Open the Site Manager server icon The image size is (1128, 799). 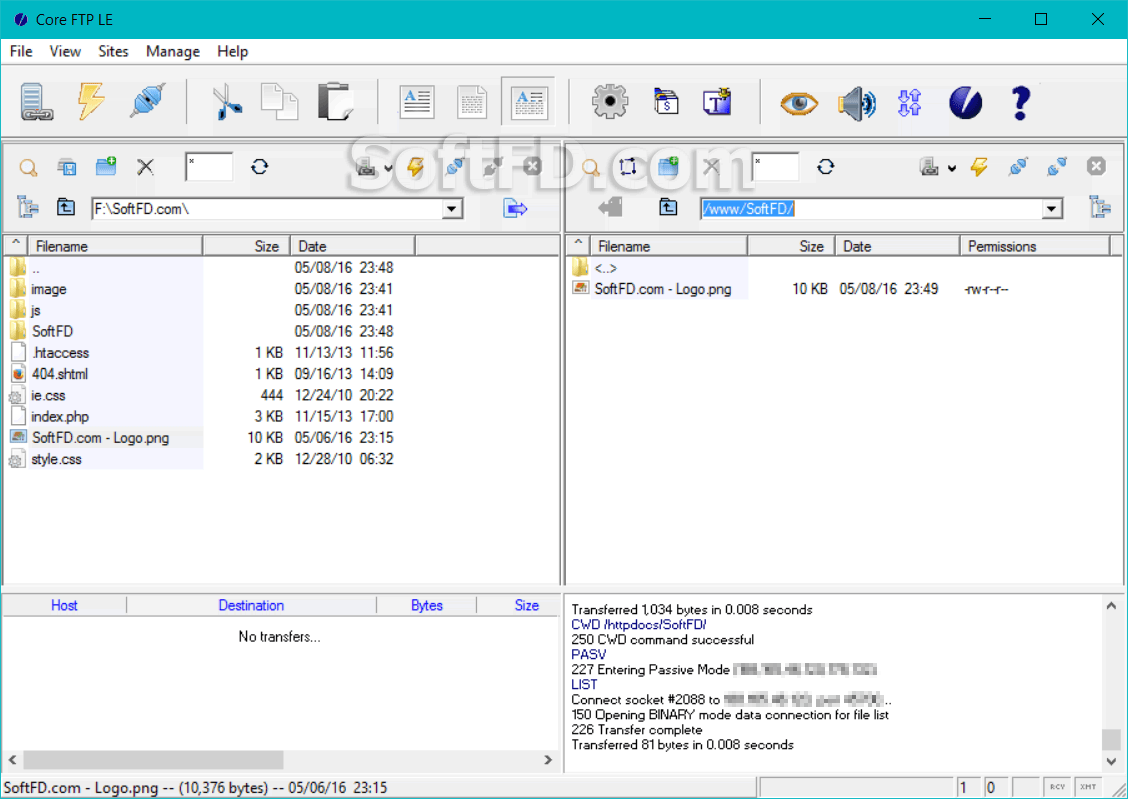click(x=36, y=102)
